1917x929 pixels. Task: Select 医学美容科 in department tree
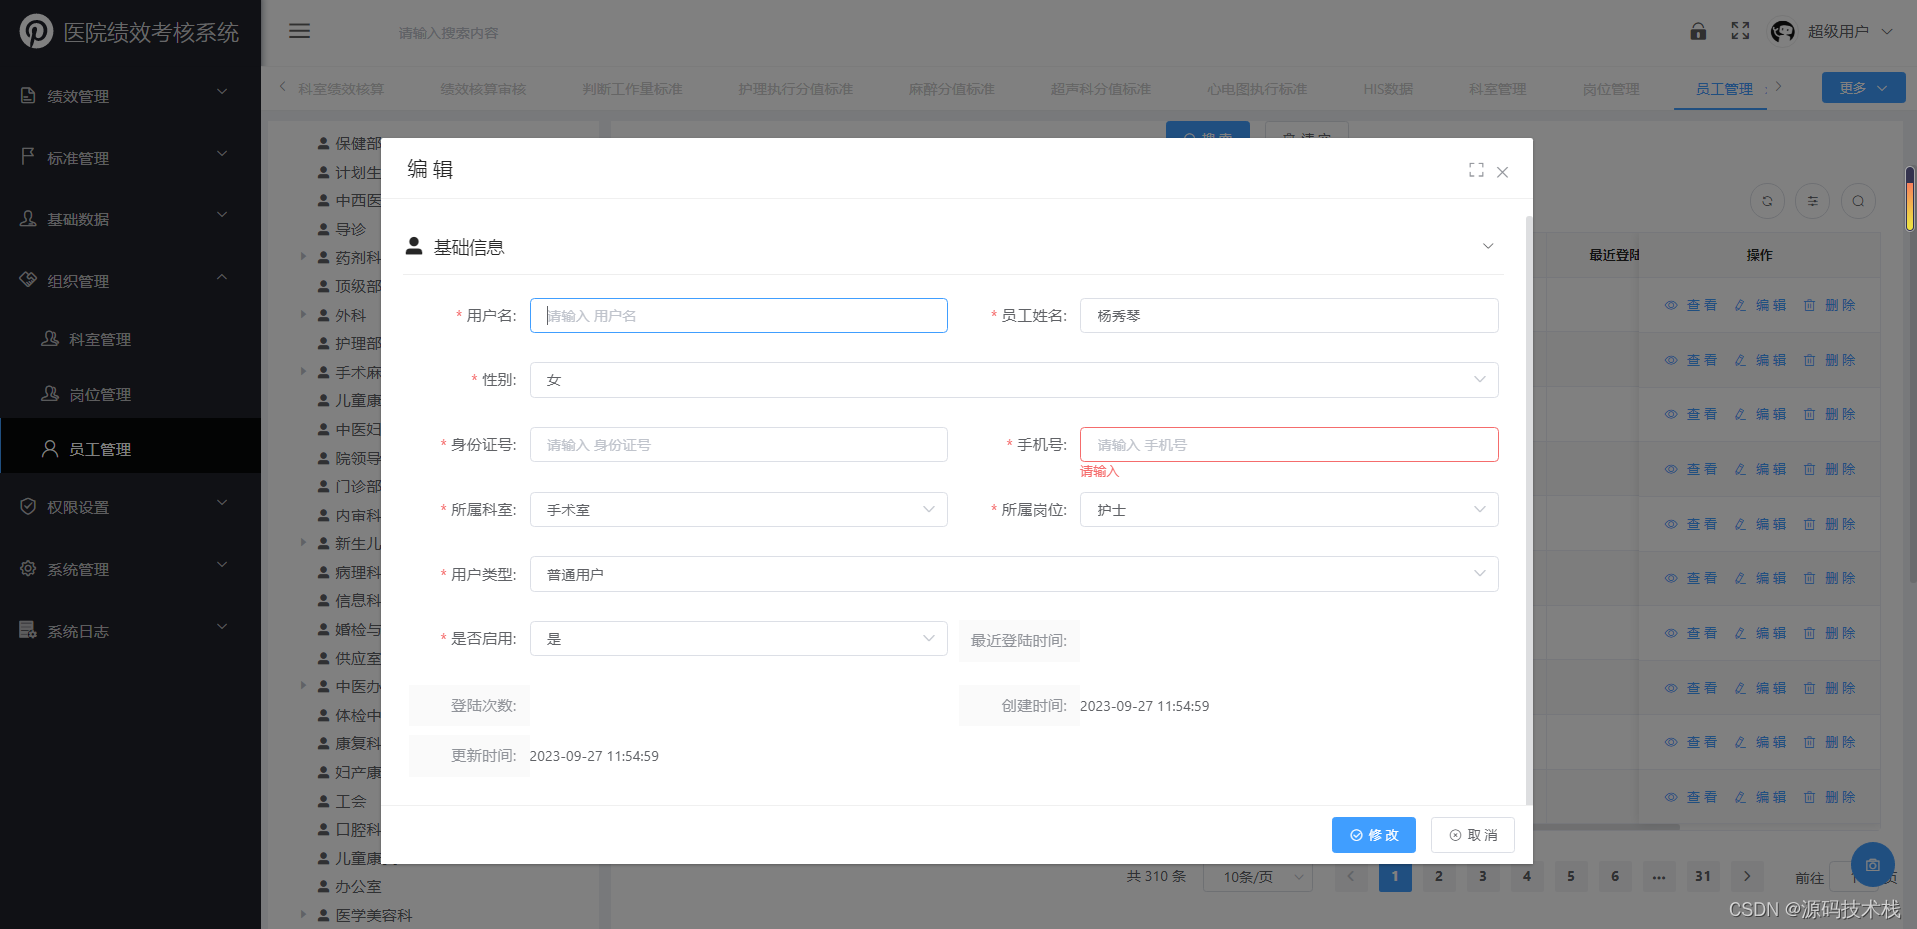(373, 916)
